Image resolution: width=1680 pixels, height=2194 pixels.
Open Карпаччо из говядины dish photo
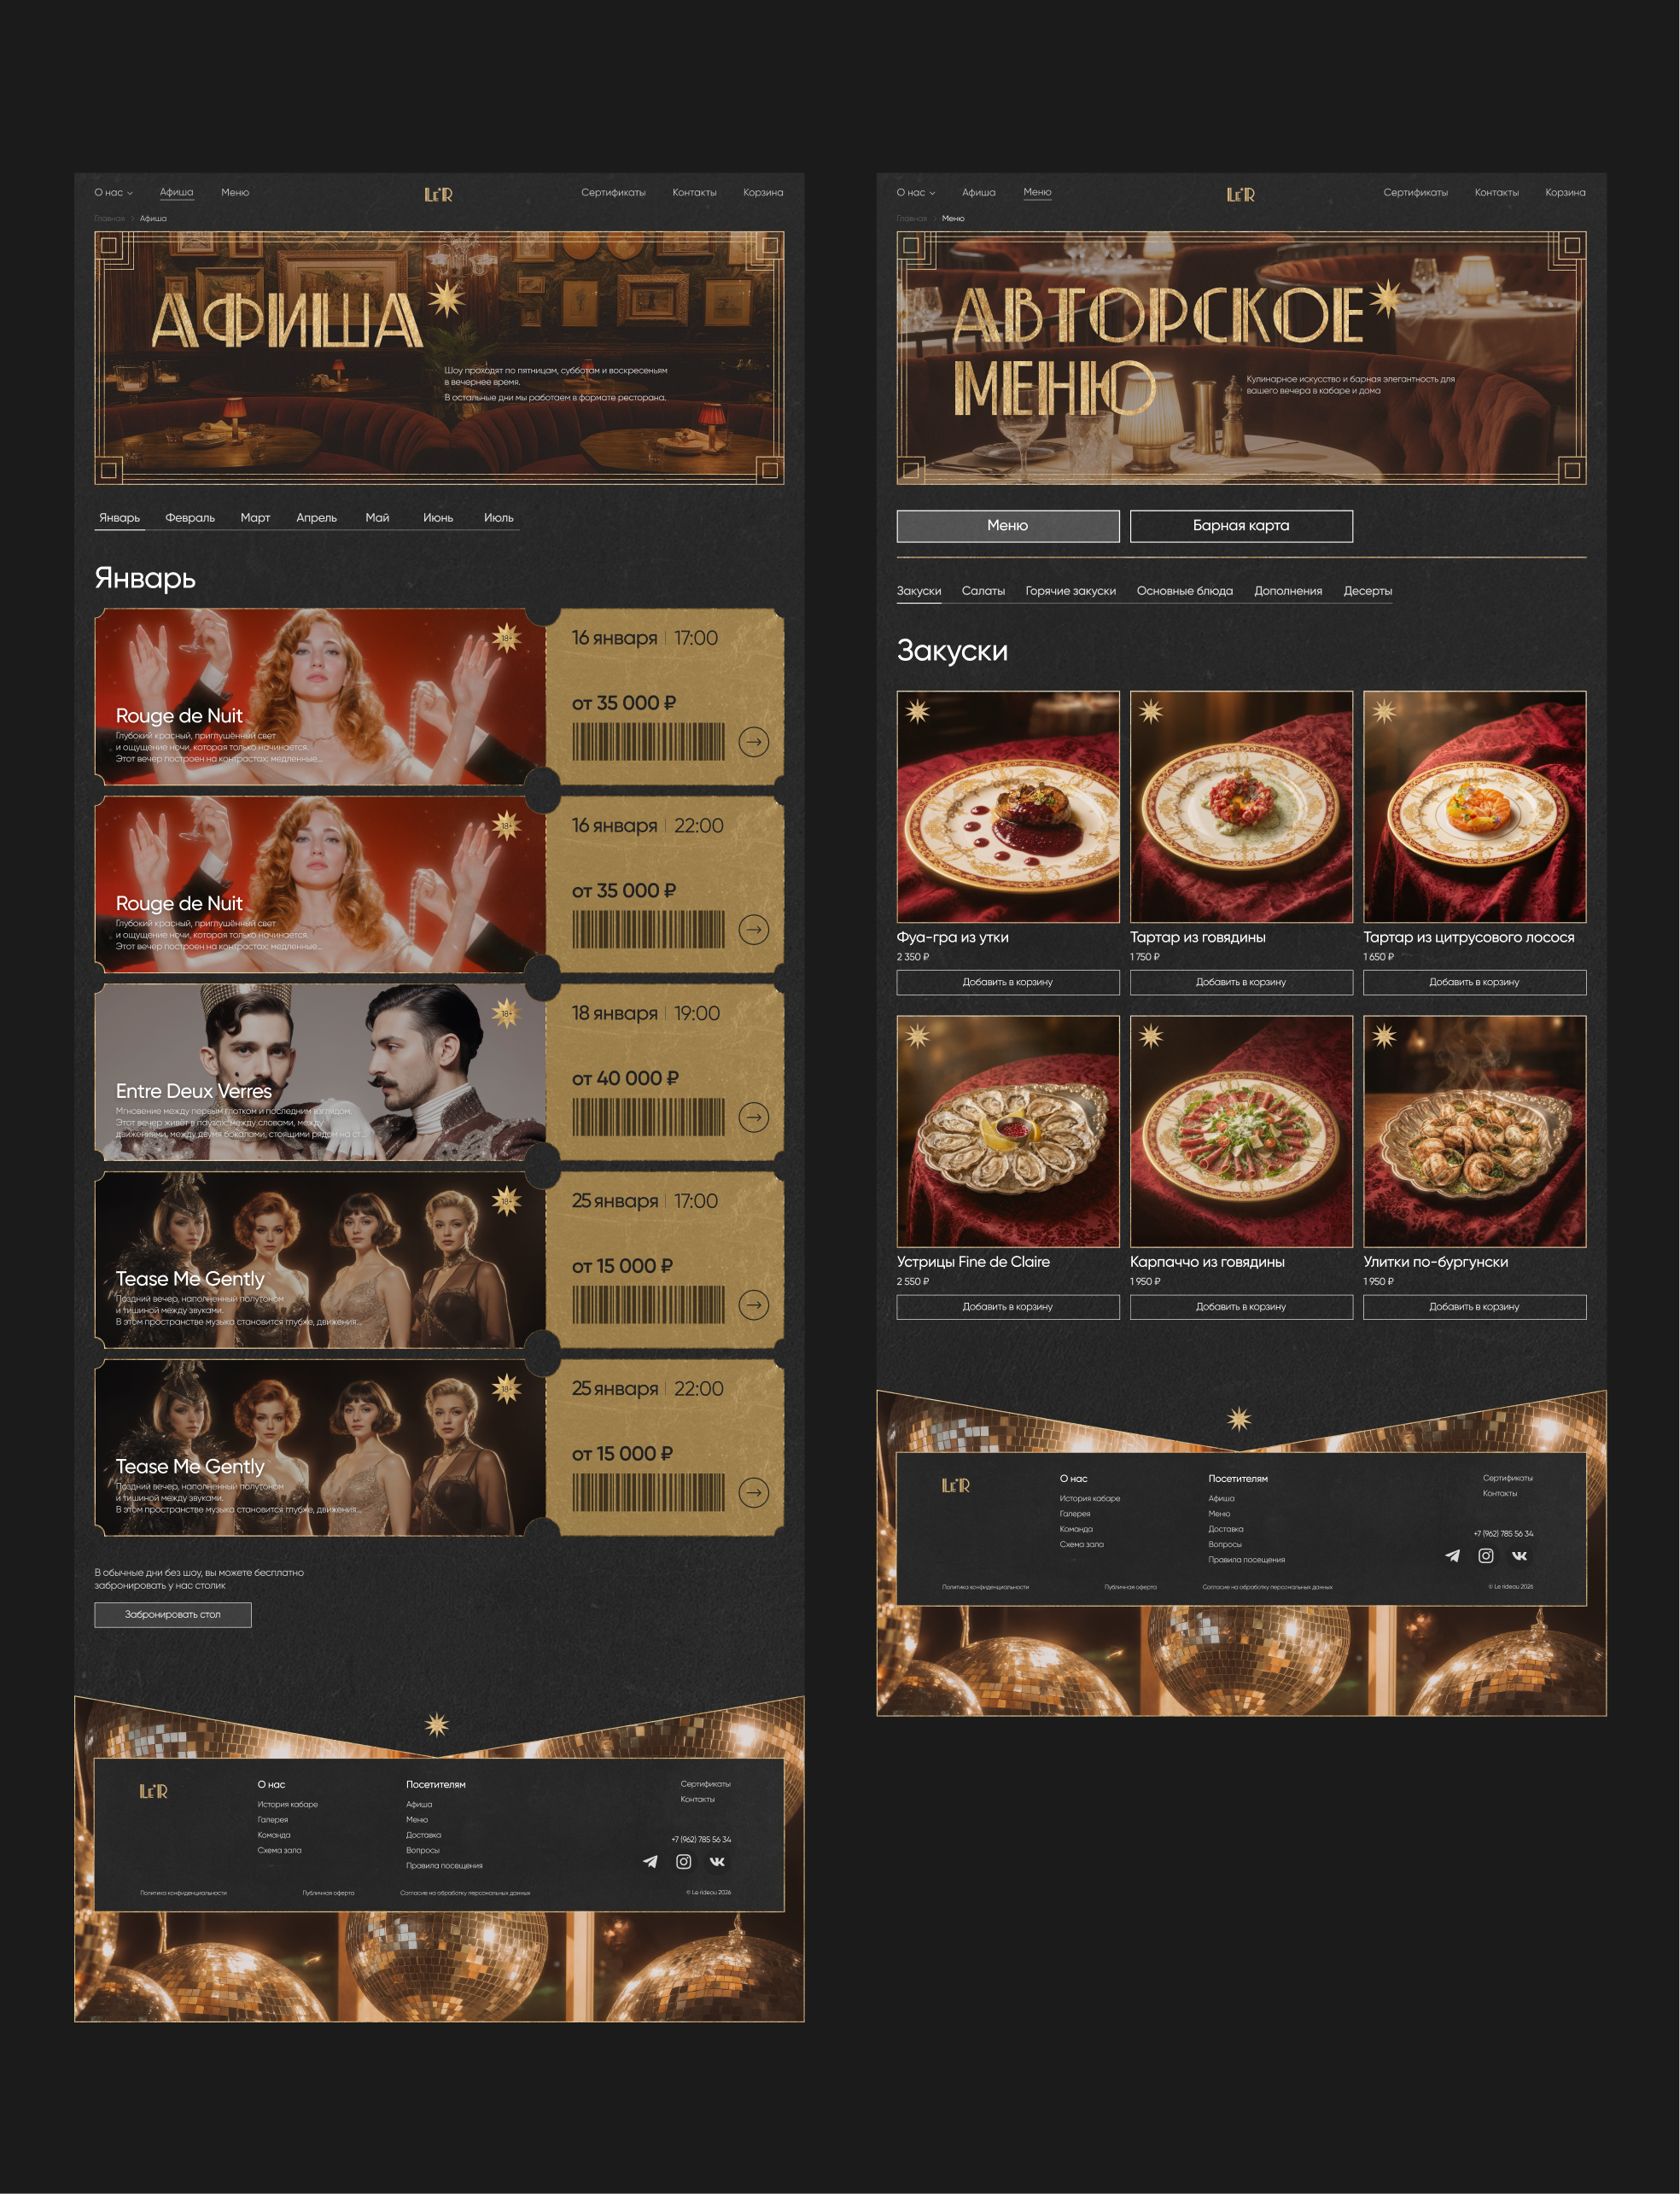click(1241, 1131)
